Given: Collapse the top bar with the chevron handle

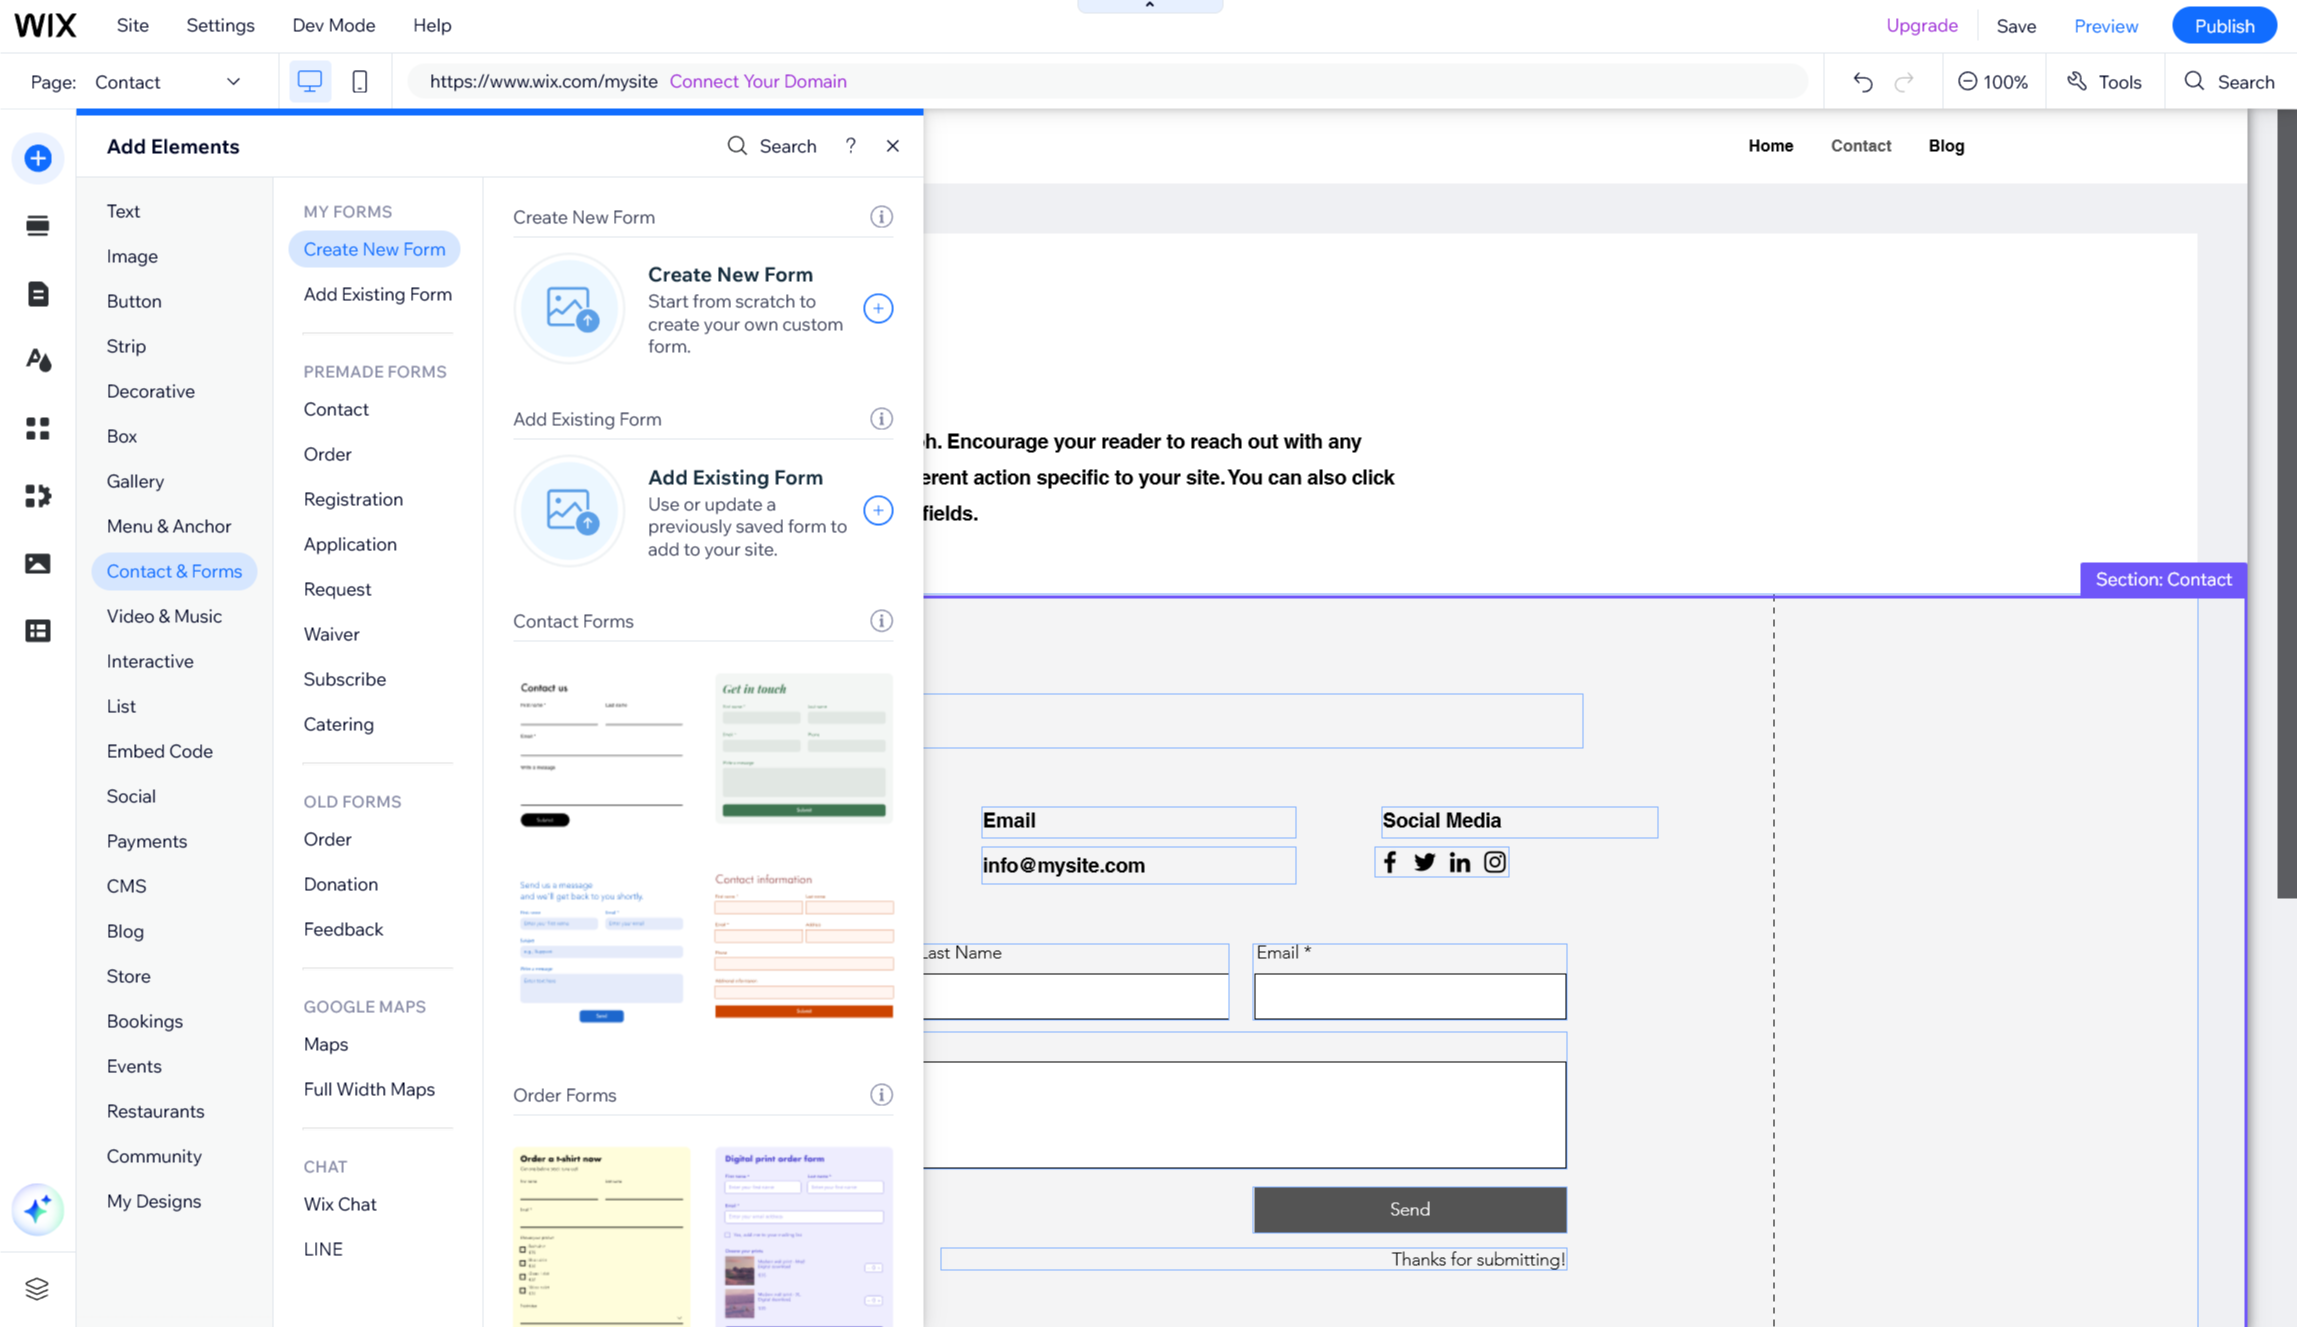Looking at the screenshot, I should pos(1150,6).
